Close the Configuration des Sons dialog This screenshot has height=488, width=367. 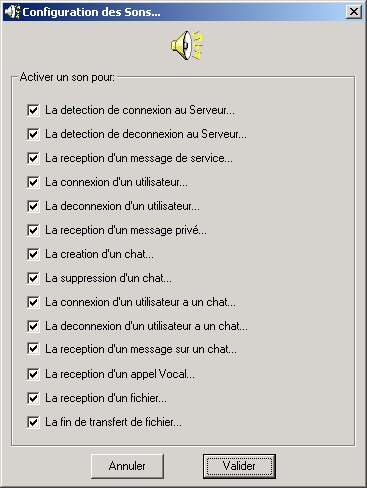[354, 12]
